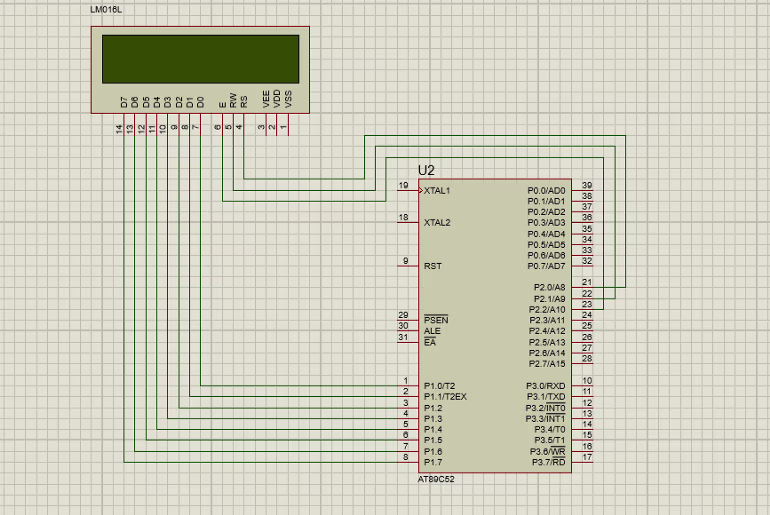Image resolution: width=770 pixels, height=515 pixels.
Task: Click the P3.0/RXD pin label
Action: pyautogui.click(x=546, y=386)
